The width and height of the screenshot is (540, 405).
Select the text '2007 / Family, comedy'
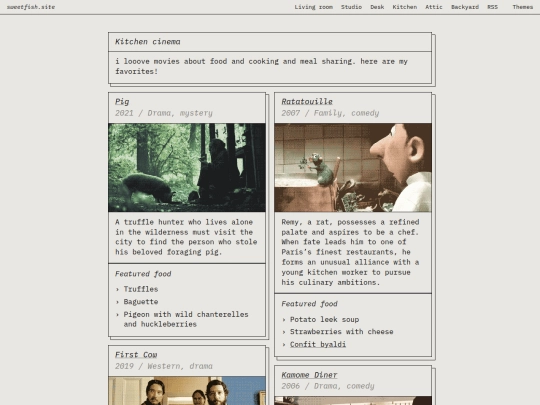(330, 113)
